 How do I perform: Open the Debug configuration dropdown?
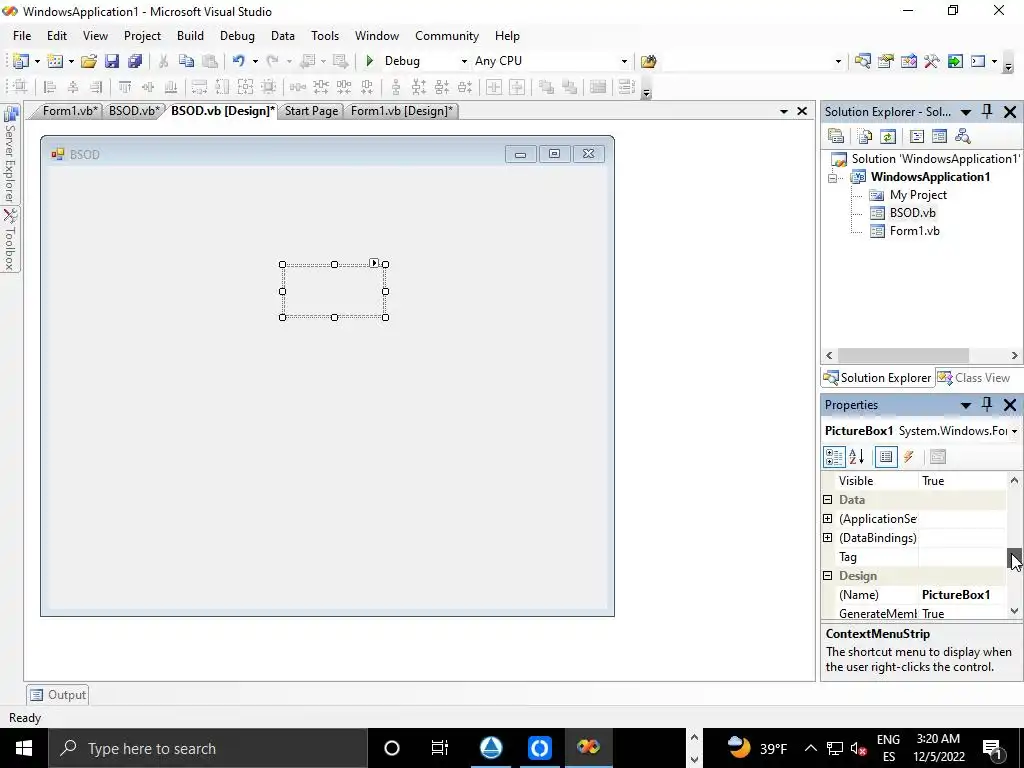(x=464, y=61)
